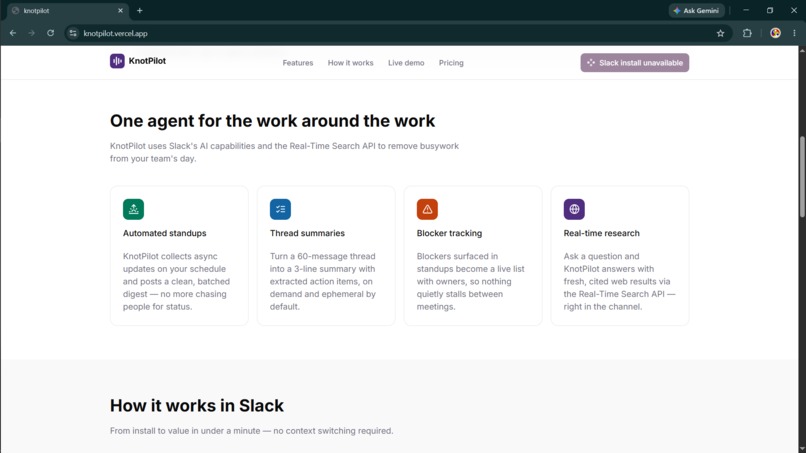
Task: Open the How it works nav link
Action: [351, 63]
